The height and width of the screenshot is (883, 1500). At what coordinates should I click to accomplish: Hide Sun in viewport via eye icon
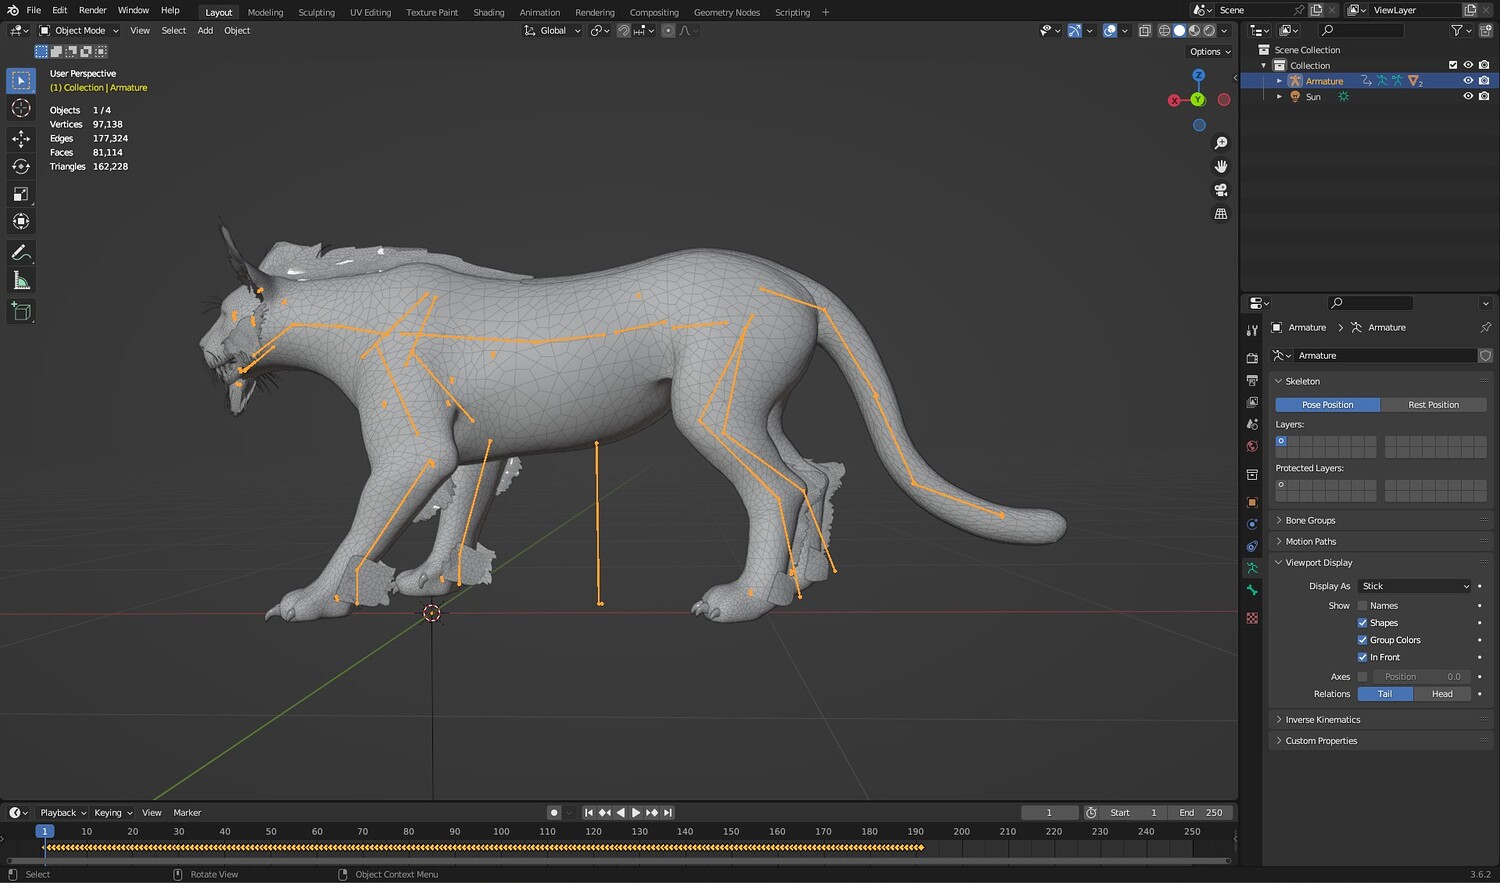pos(1468,97)
